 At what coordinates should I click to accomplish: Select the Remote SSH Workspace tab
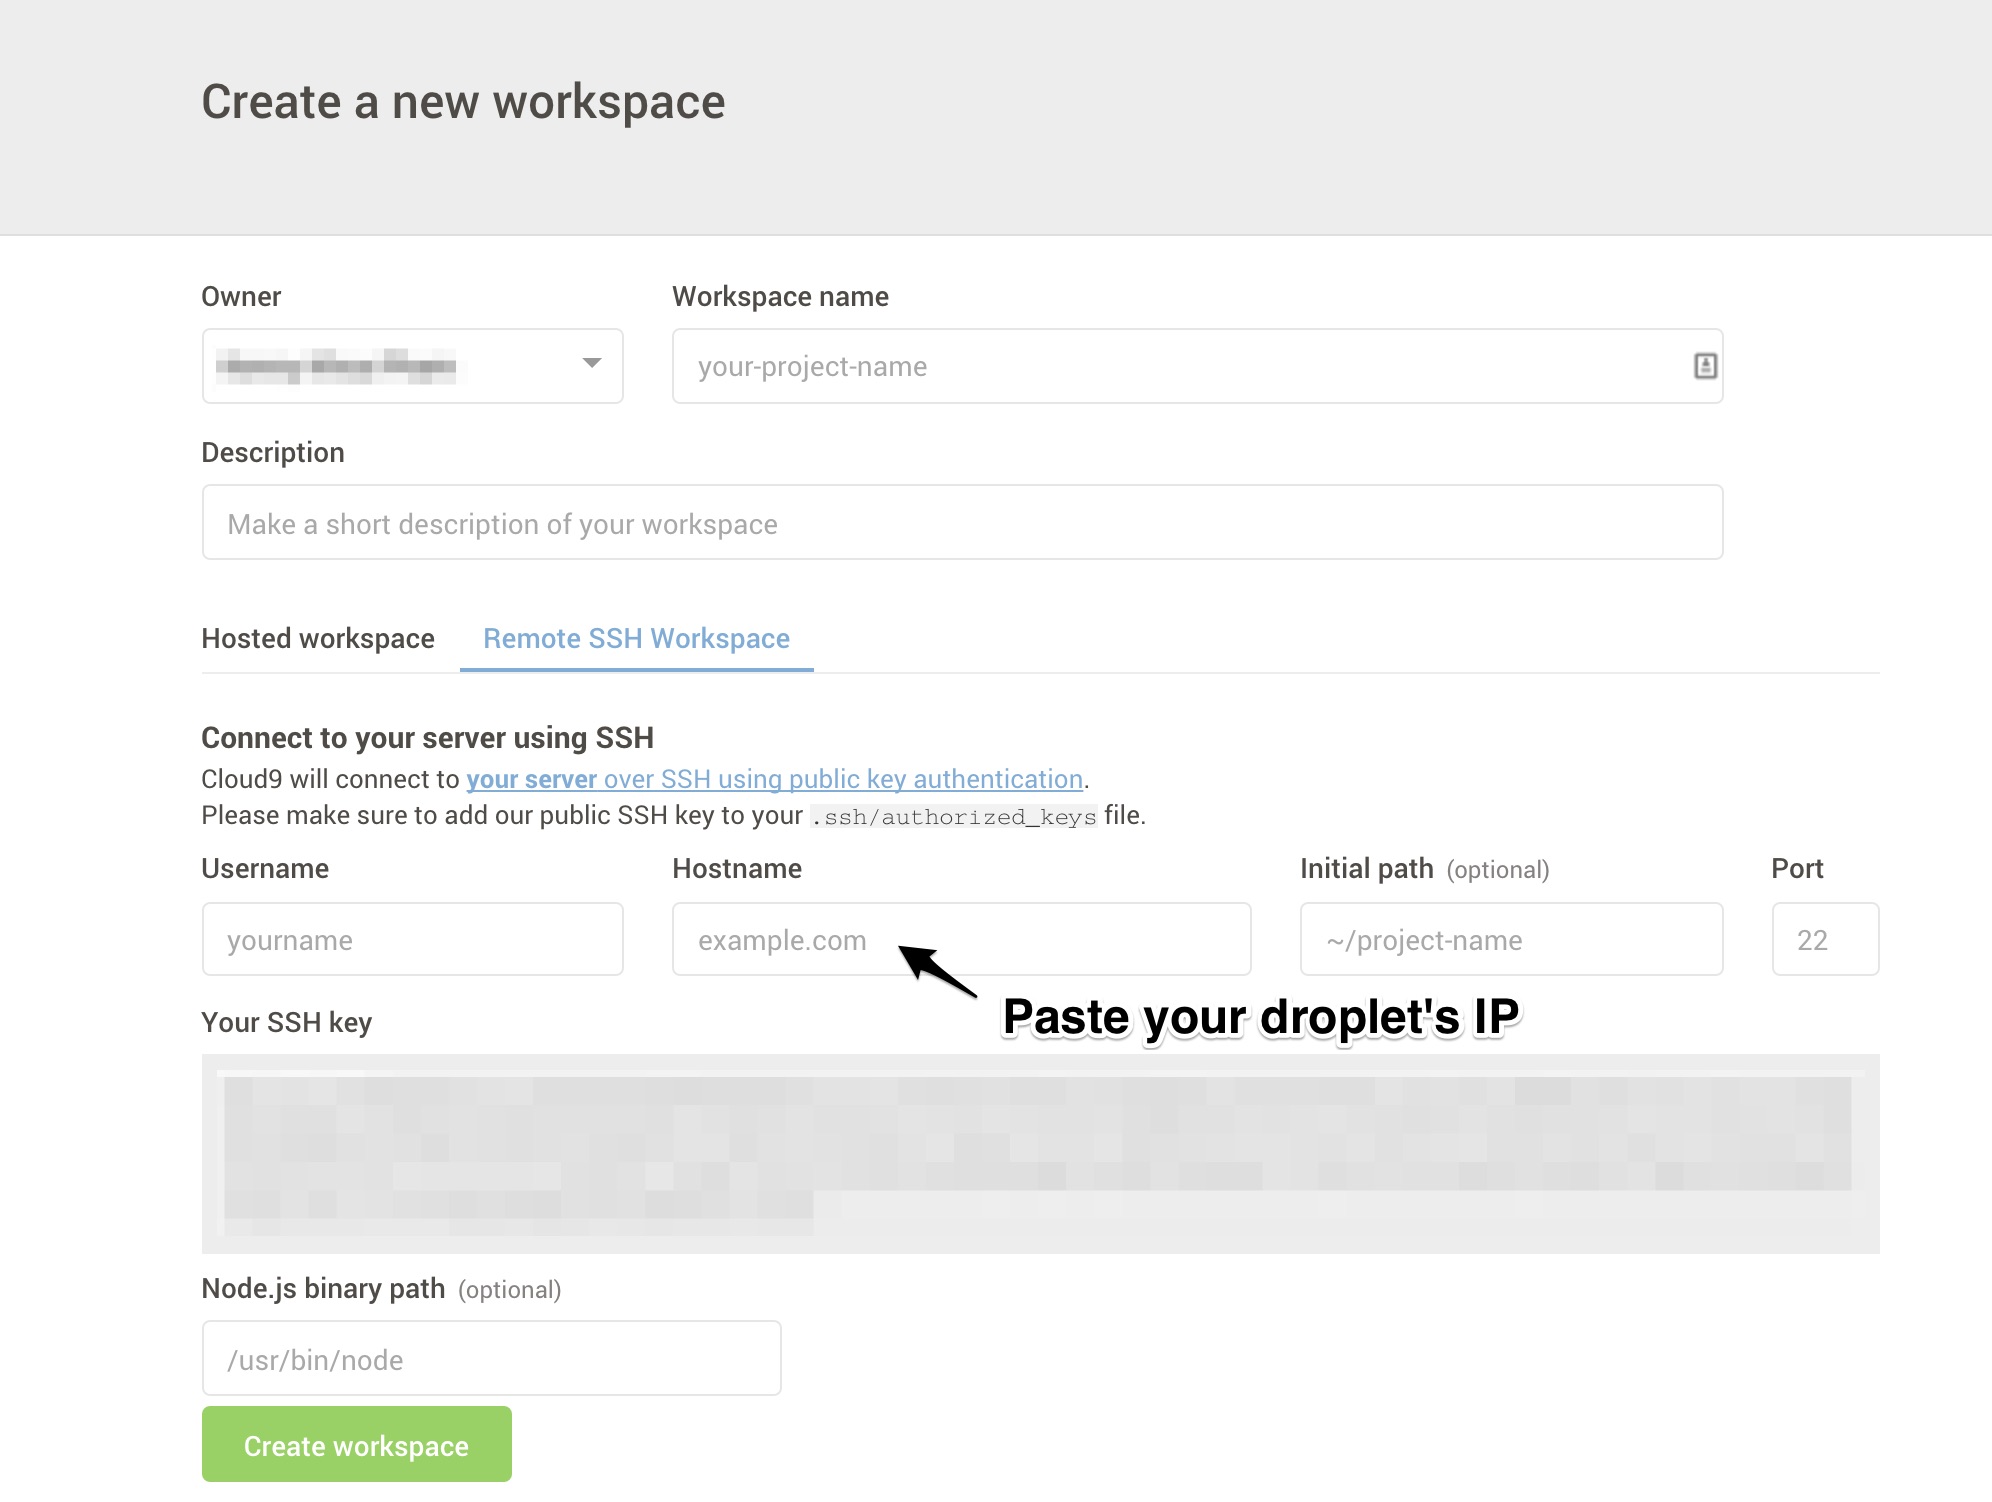pos(636,637)
